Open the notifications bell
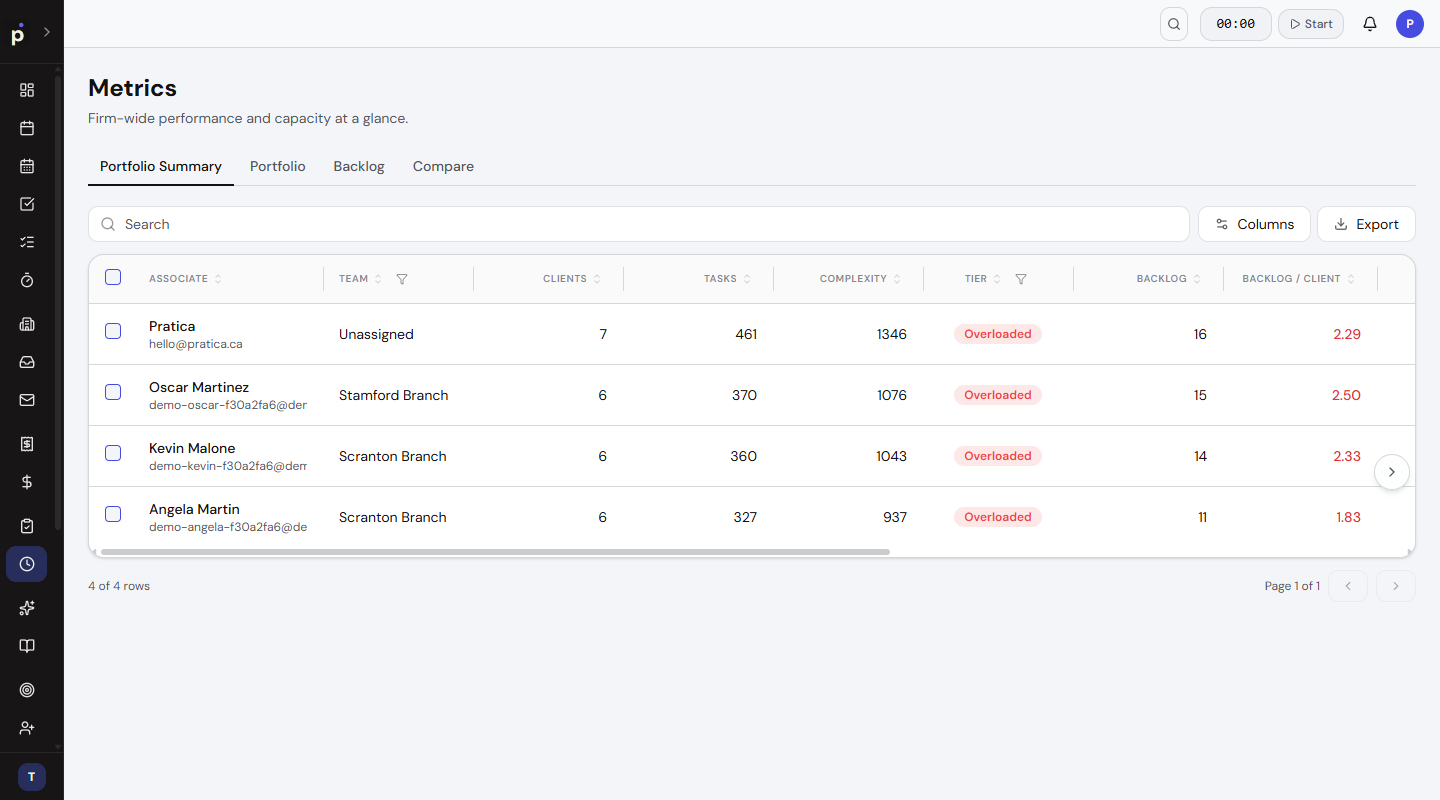This screenshot has height=800, width=1440. 1370,24
